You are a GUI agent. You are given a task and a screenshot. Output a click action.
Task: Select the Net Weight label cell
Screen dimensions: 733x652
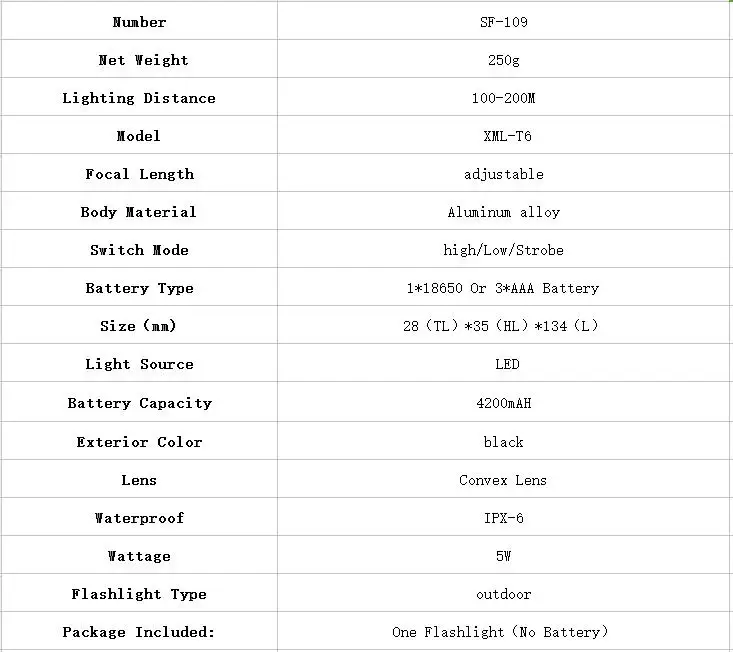click(x=139, y=60)
